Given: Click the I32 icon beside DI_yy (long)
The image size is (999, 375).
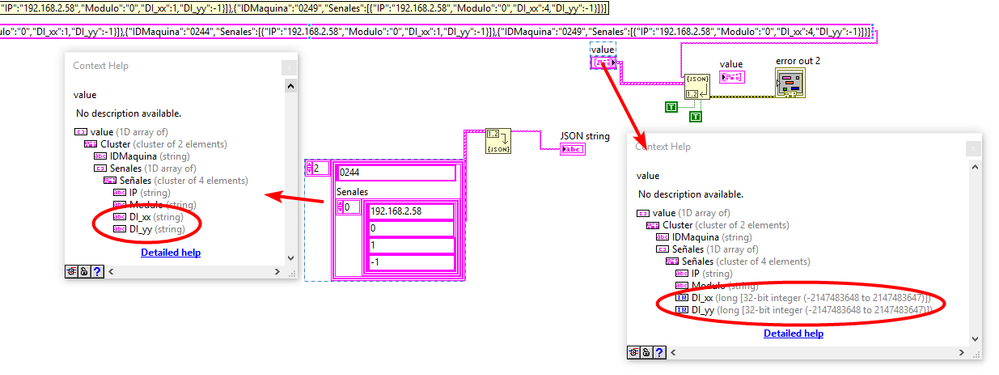Looking at the screenshot, I should tap(681, 310).
